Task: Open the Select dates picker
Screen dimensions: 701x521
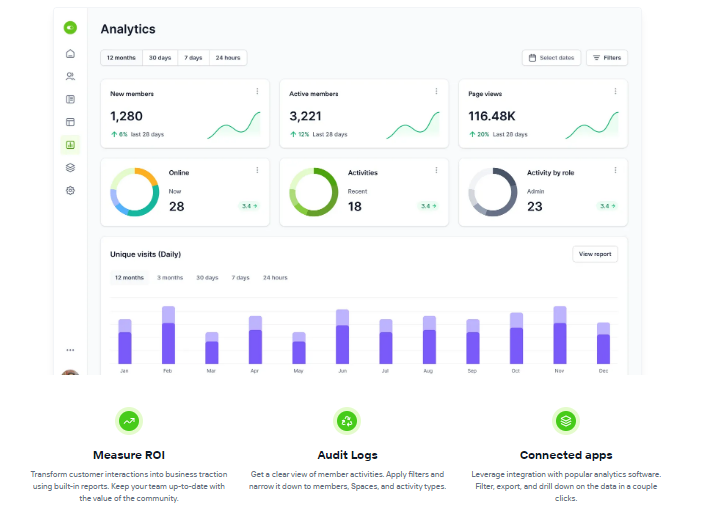Action: tap(551, 58)
